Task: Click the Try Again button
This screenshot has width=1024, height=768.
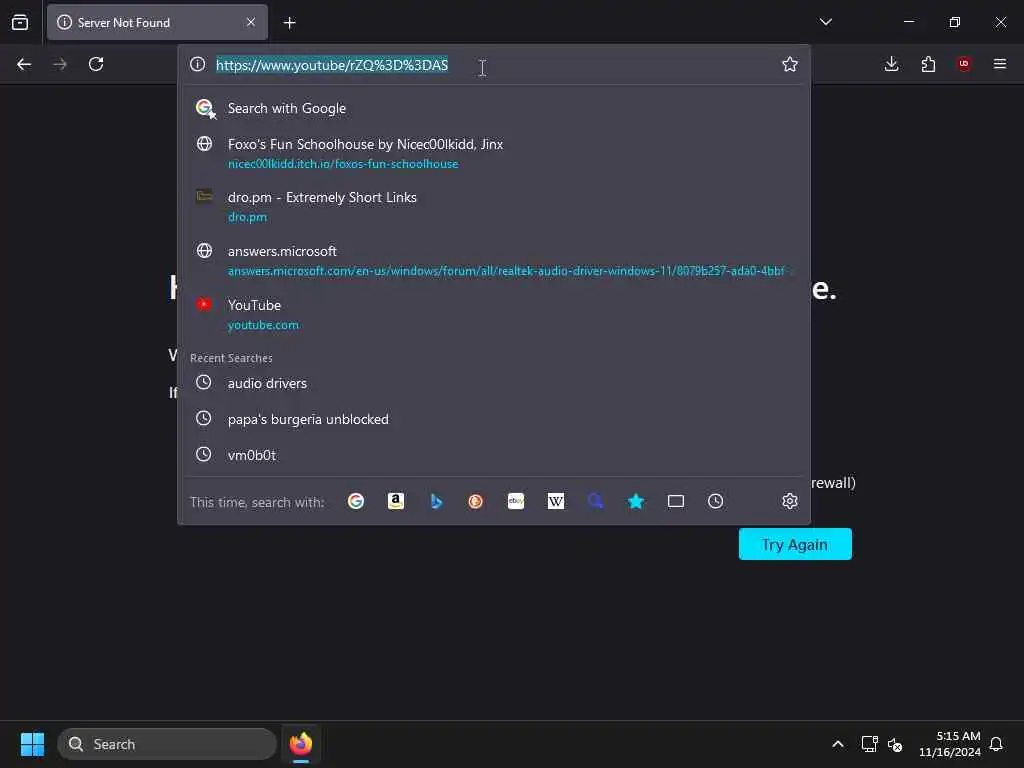Action: pos(795,544)
